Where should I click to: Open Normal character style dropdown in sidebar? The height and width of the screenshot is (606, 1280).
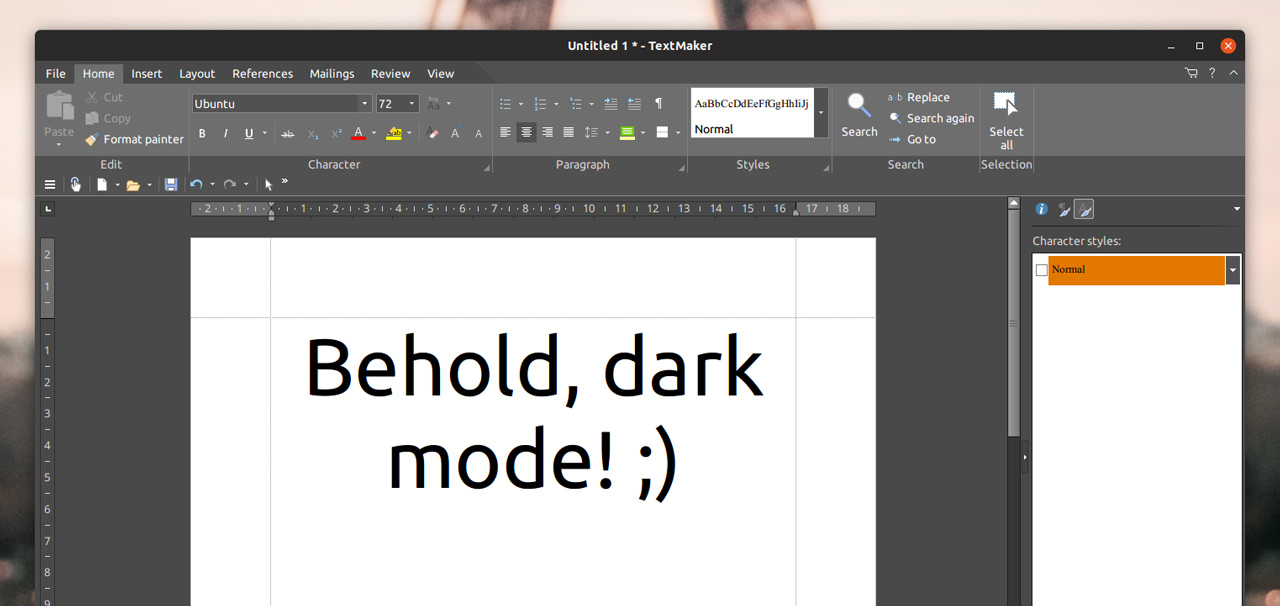(x=1233, y=270)
